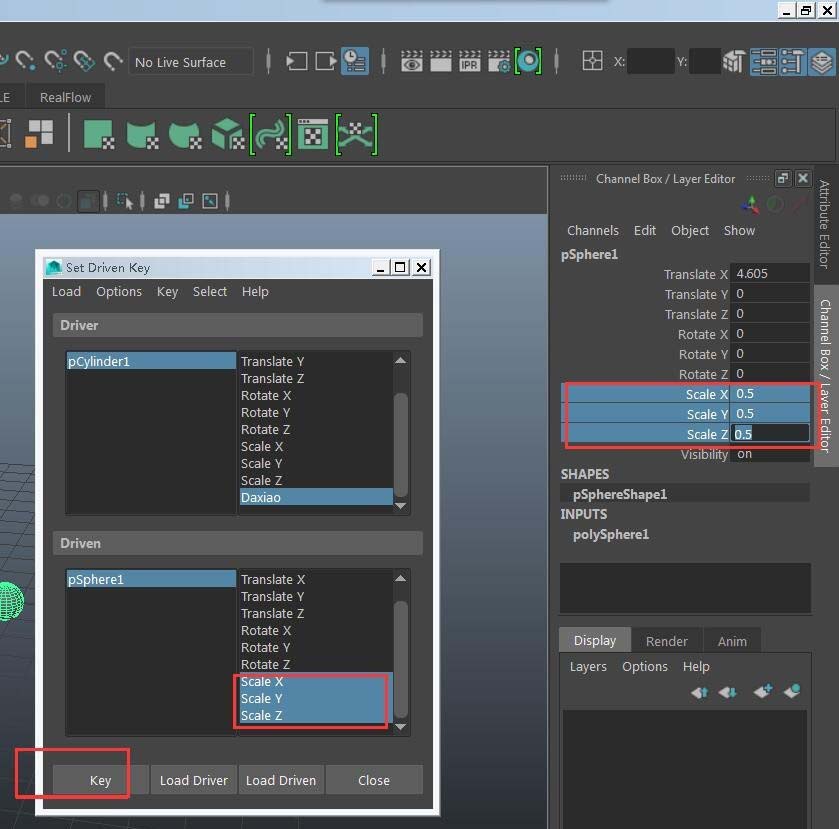The width and height of the screenshot is (839, 829).
Task: Switch to the Render layer tab
Action: pyautogui.click(x=666, y=641)
